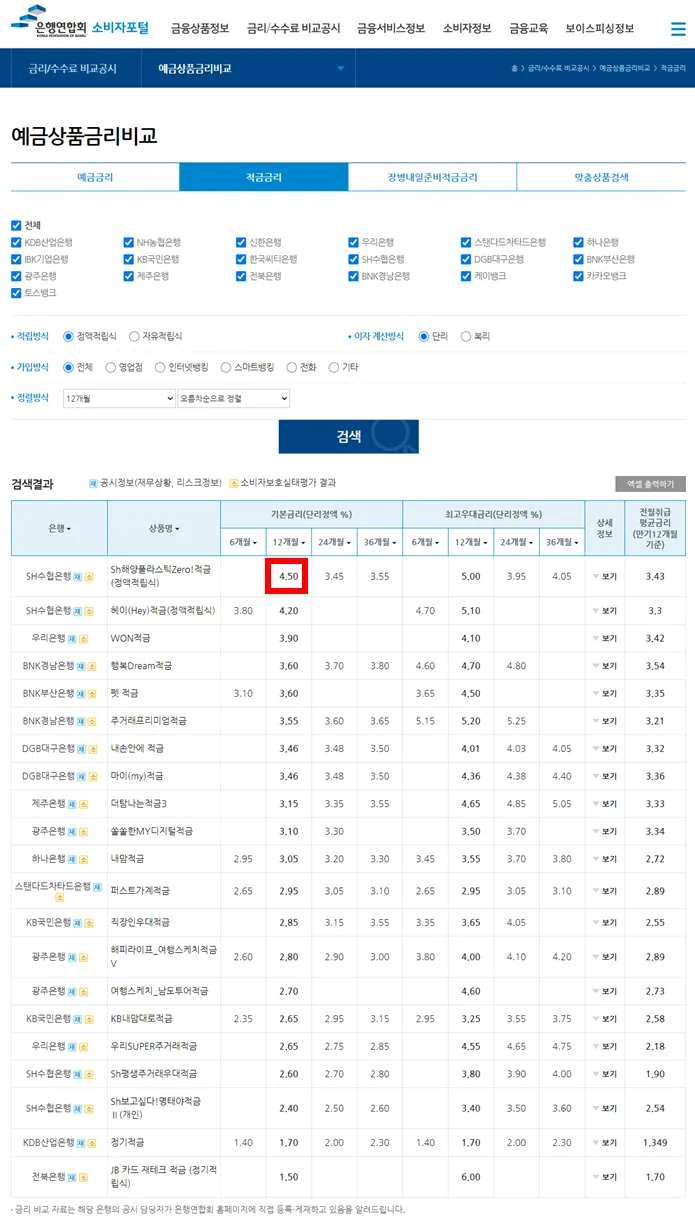This screenshot has width=695, height=1223.
Task: Click the blue 검색 button
Action: point(348,436)
